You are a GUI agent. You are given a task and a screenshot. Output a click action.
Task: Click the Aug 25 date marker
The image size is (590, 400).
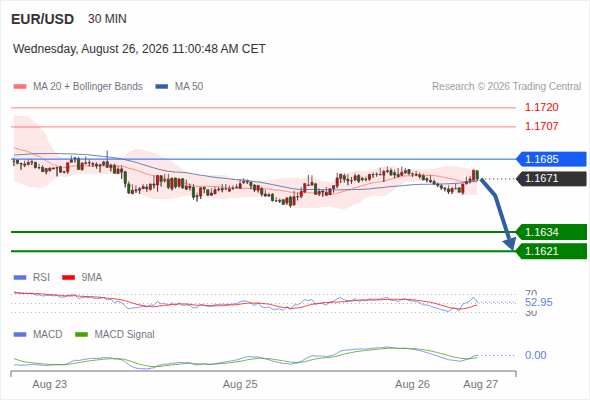point(240,385)
